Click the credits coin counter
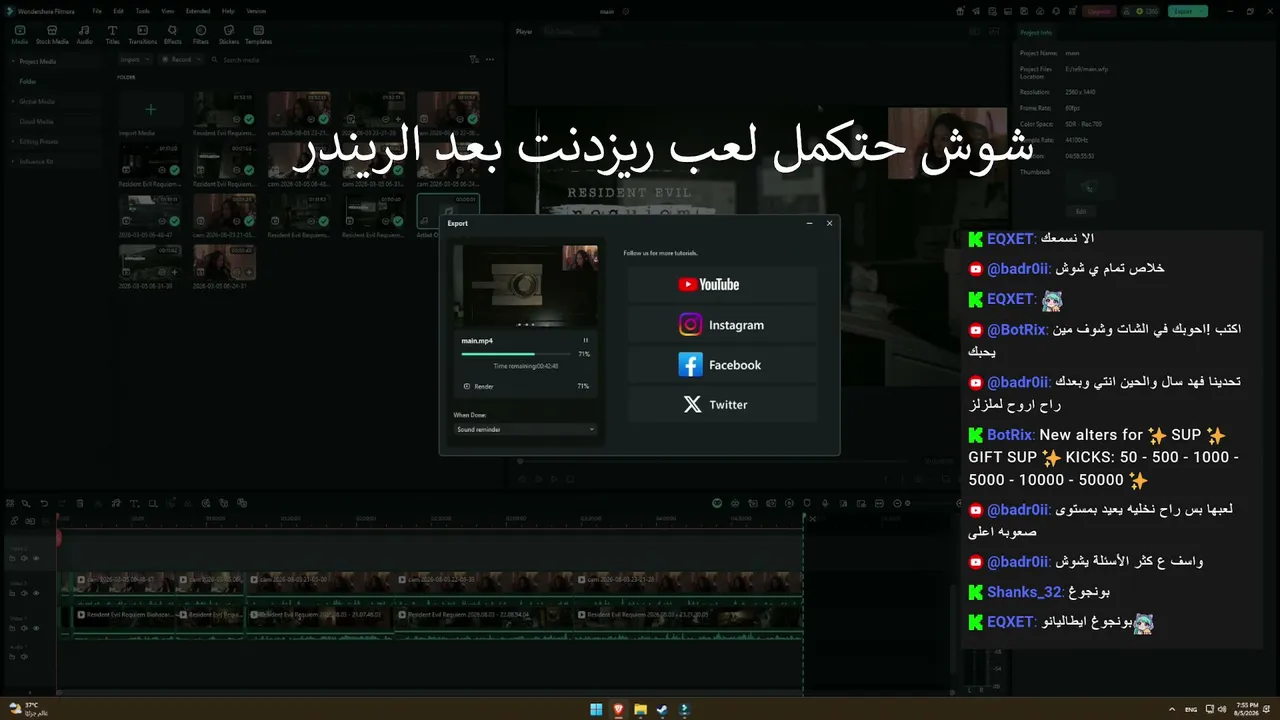The width and height of the screenshot is (1280, 720). click(1145, 11)
